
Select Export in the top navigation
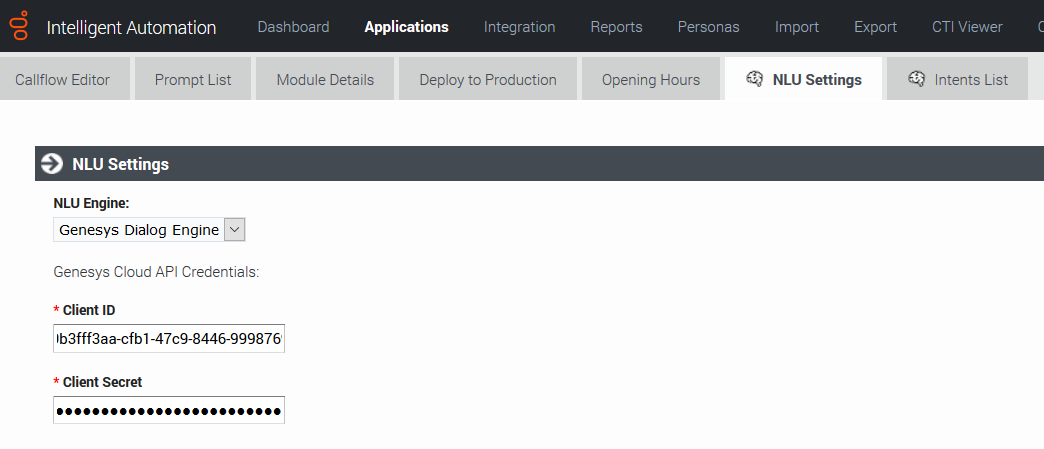(876, 27)
